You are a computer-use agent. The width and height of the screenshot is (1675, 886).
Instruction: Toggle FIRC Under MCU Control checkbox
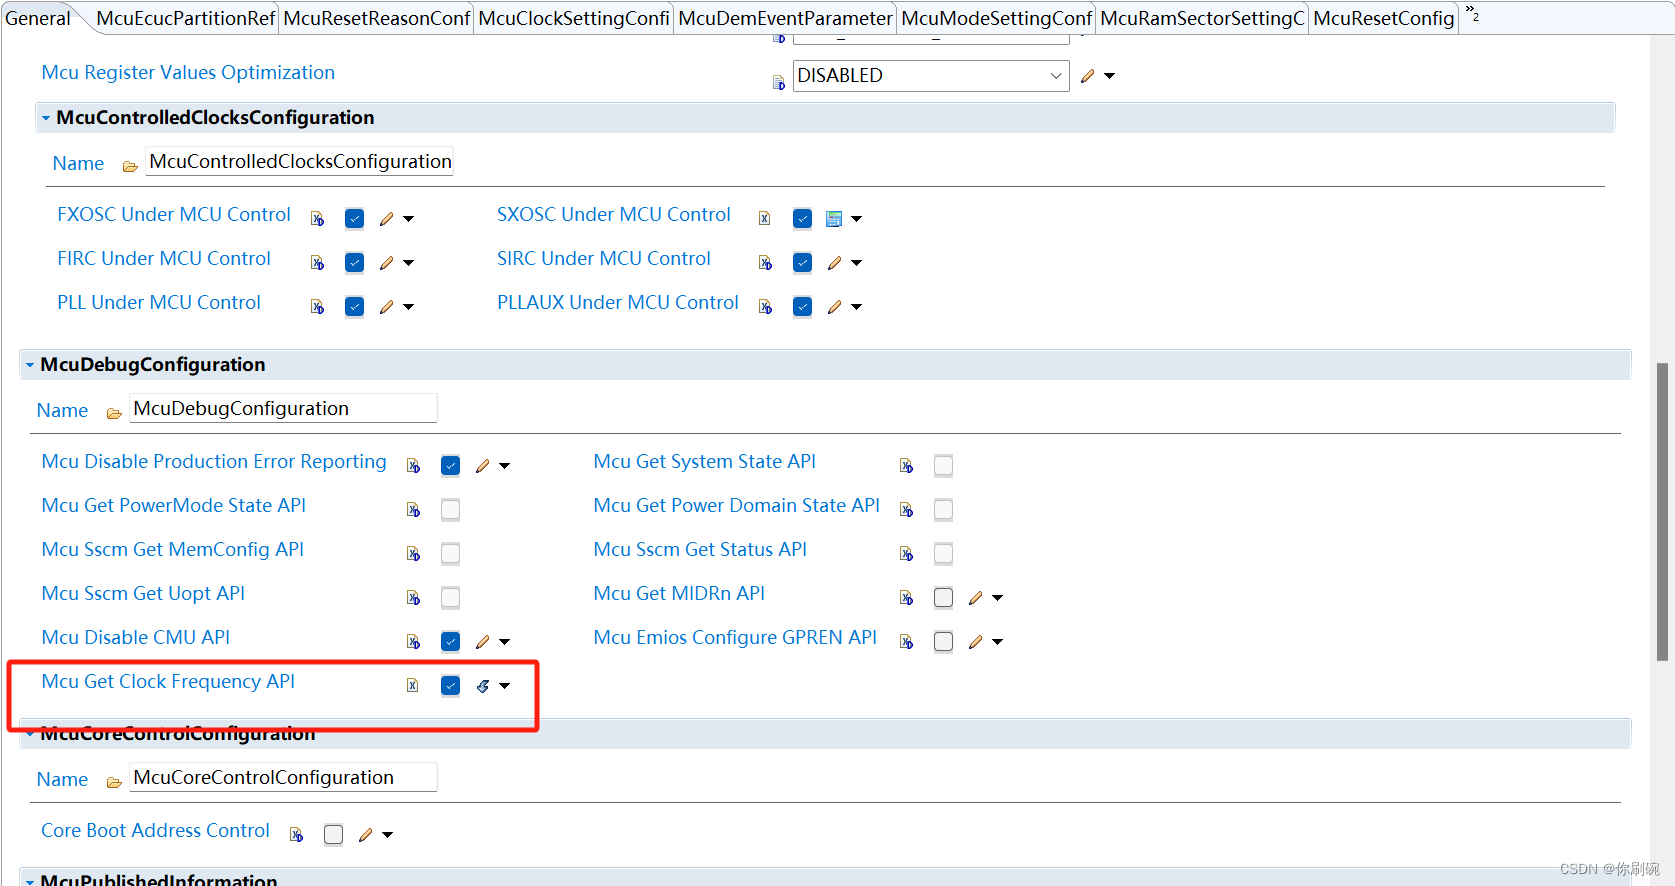tap(354, 263)
